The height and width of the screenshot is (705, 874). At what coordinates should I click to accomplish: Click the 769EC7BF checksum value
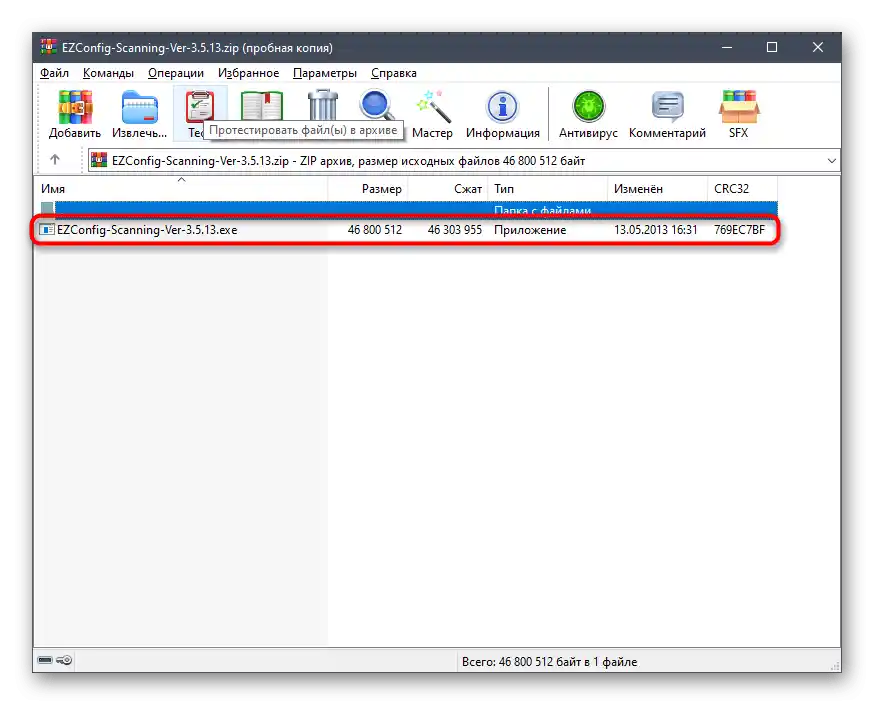coord(740,230)
